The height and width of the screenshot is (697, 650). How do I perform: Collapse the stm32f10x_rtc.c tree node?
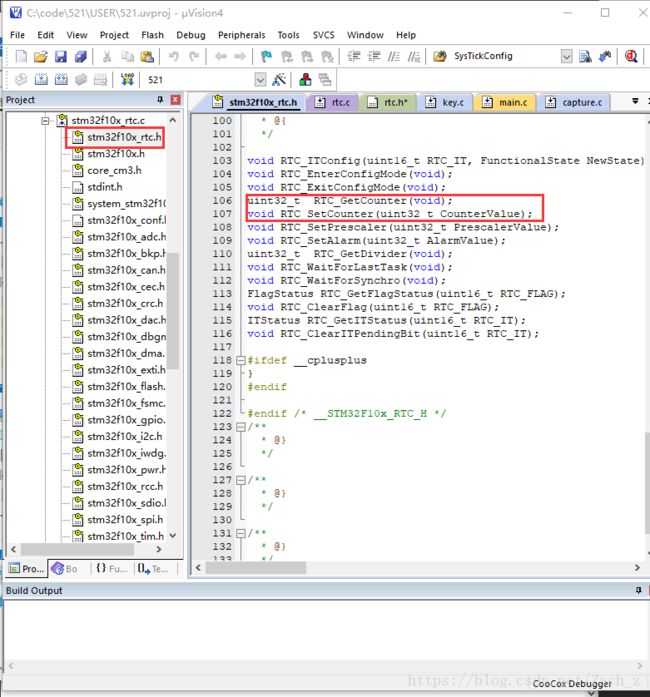coord(45,120)
